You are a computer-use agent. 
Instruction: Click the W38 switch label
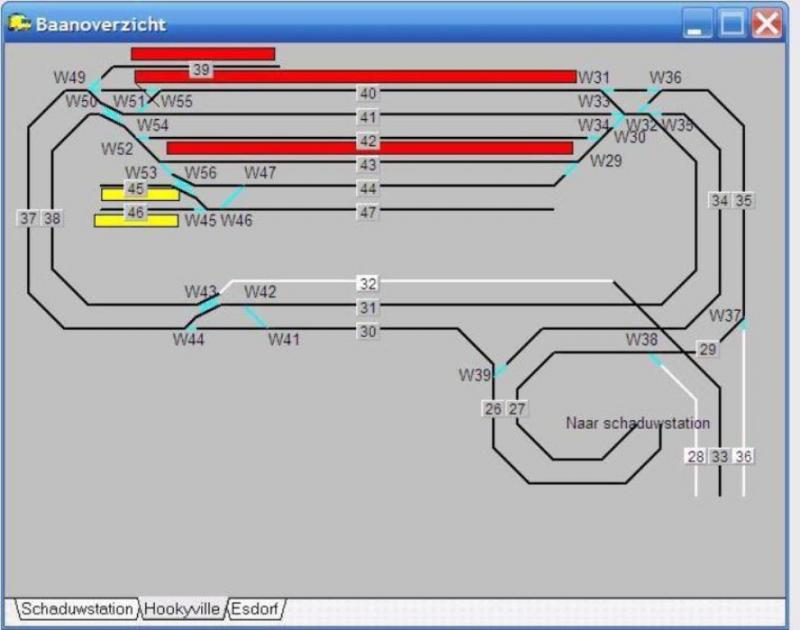point(642,339)
